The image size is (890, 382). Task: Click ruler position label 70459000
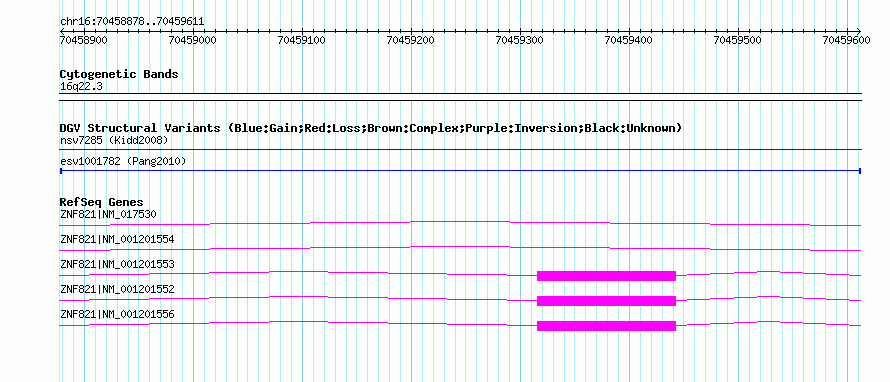click(192, 40)
